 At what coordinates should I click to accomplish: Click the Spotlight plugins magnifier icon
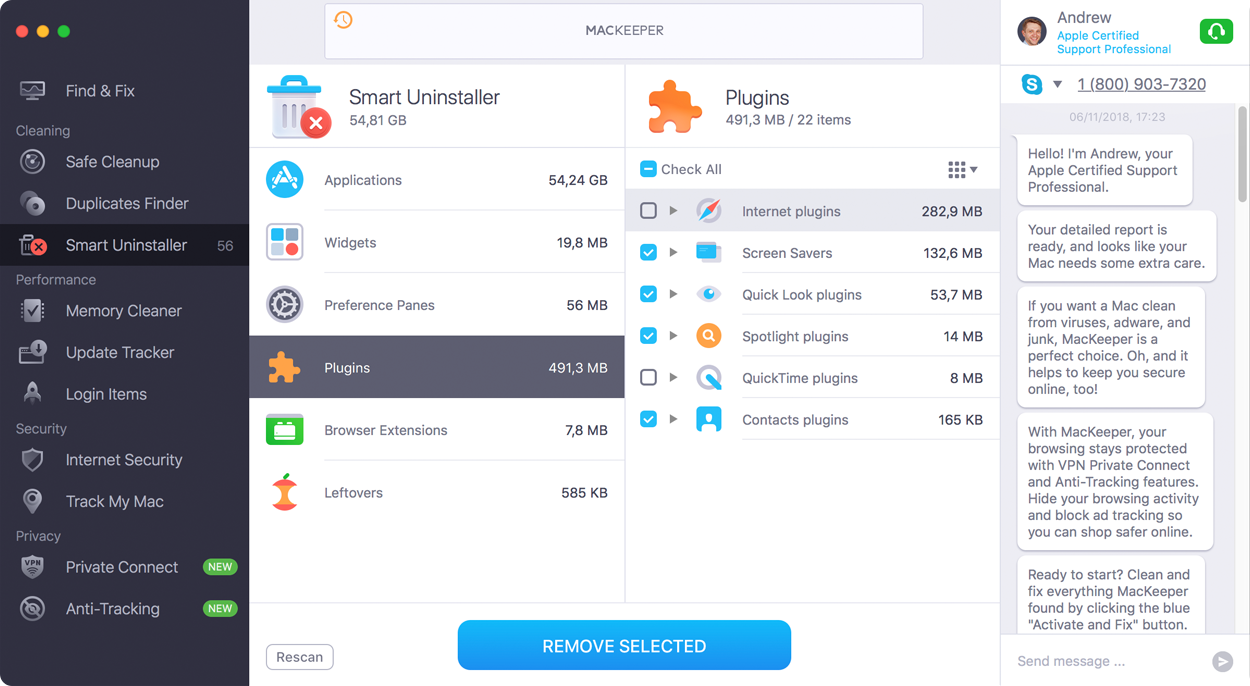pos(709,336)
